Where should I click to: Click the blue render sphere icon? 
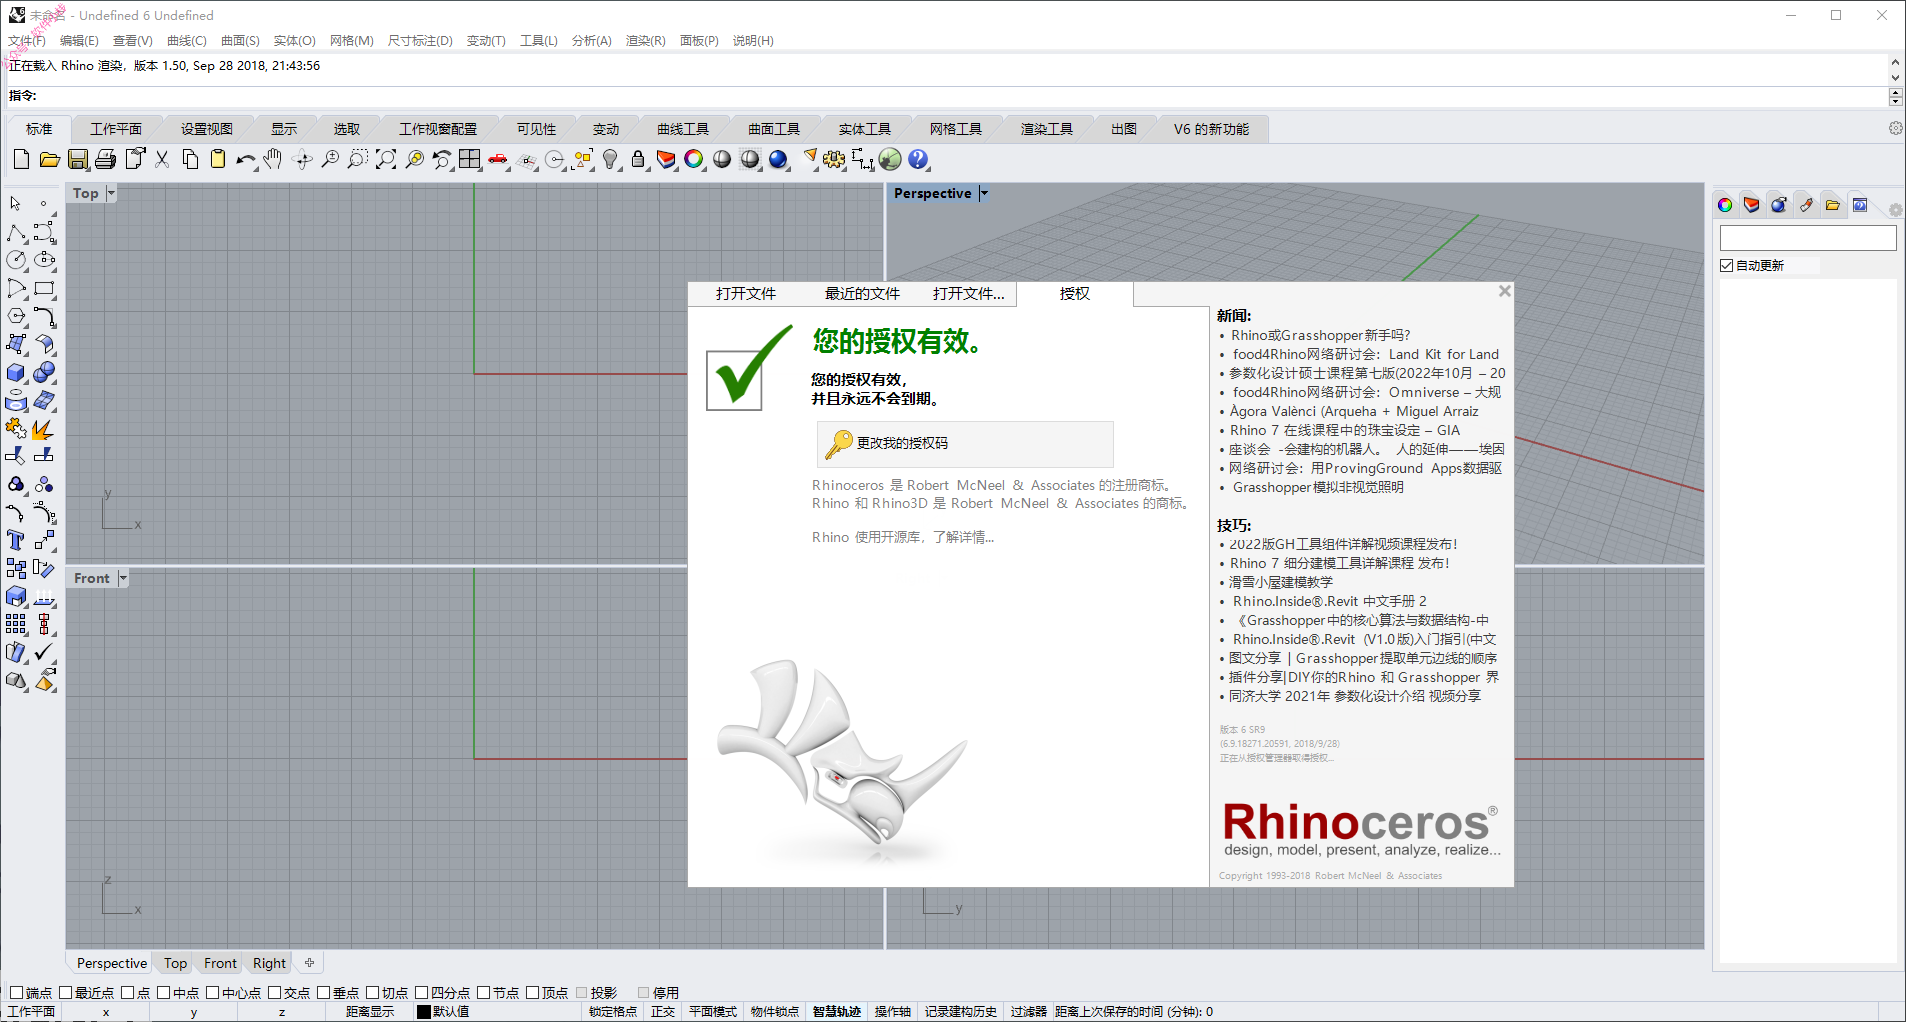point(779,159)
